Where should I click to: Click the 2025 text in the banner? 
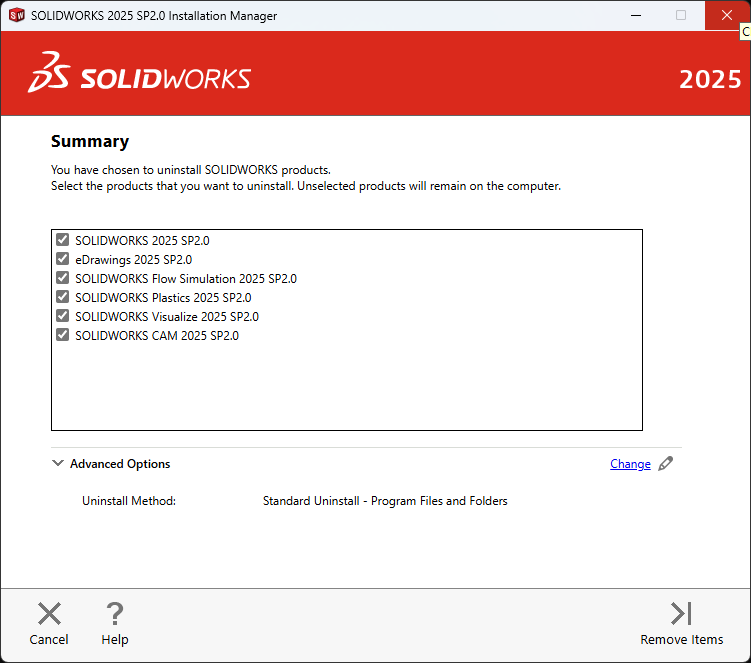point(710,79)
